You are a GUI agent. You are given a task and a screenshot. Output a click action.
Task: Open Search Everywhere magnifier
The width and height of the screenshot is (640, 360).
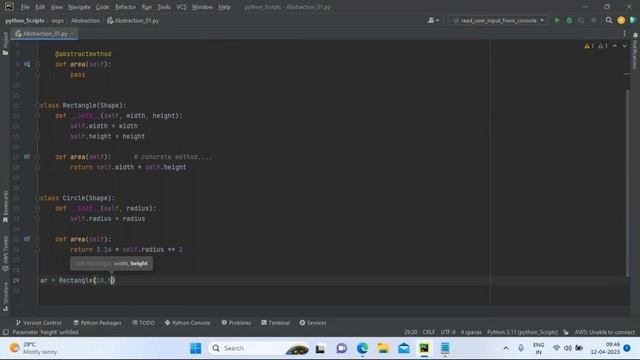609,20
